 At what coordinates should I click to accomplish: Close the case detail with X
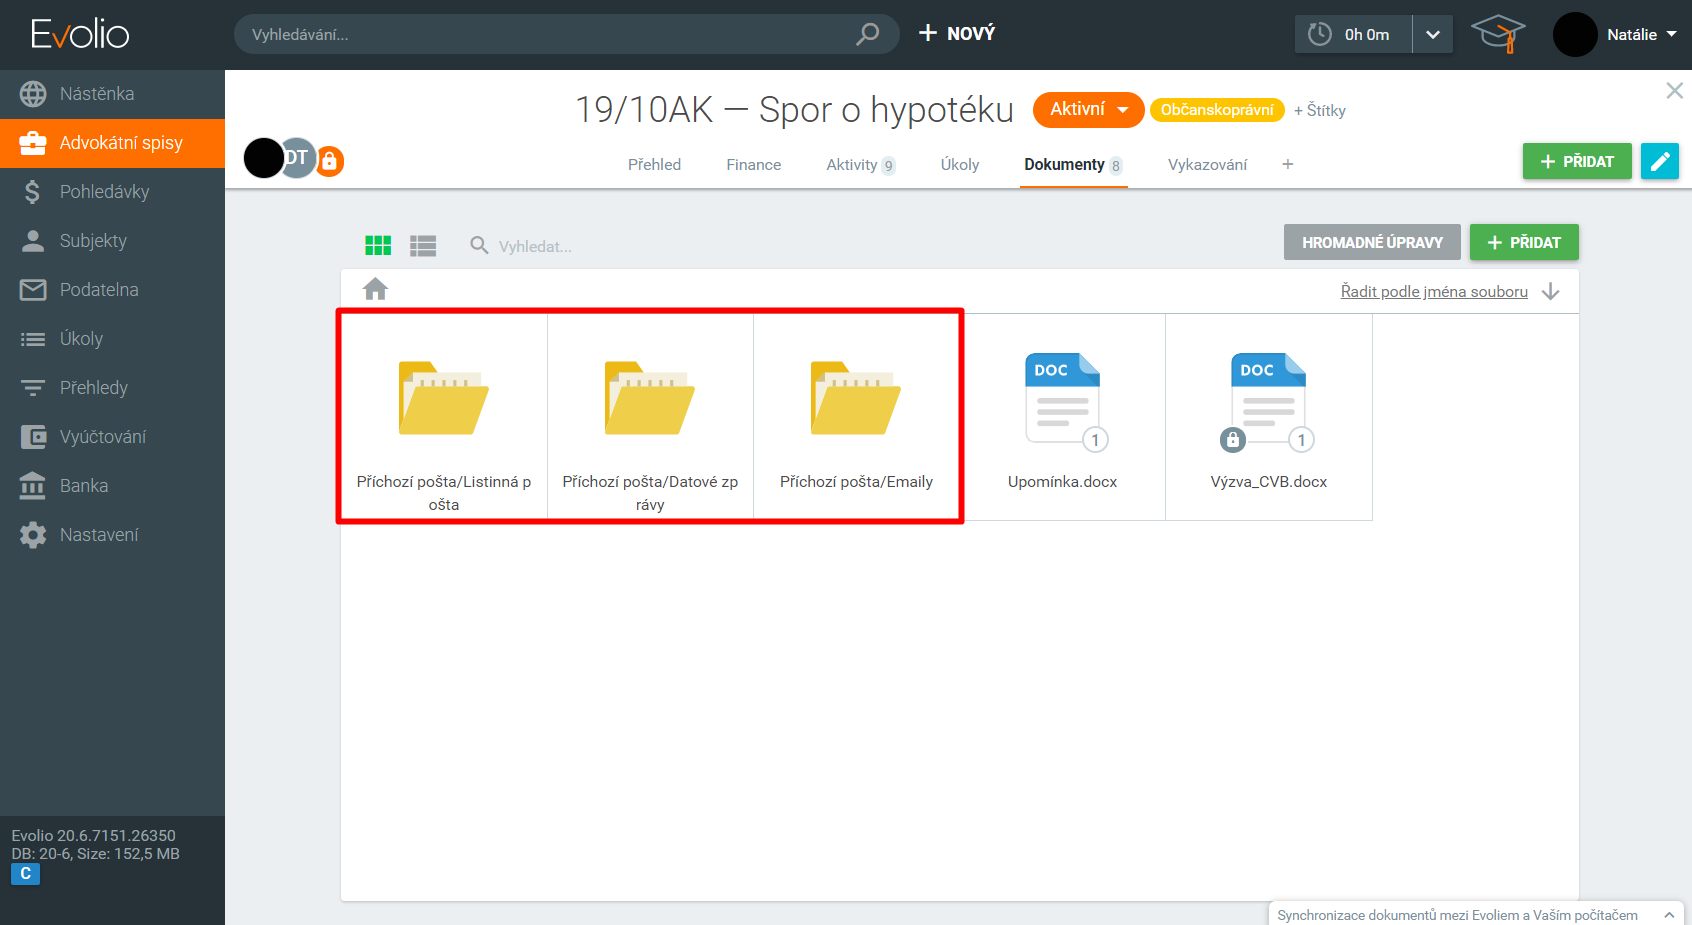click(x=1675, y=91)
